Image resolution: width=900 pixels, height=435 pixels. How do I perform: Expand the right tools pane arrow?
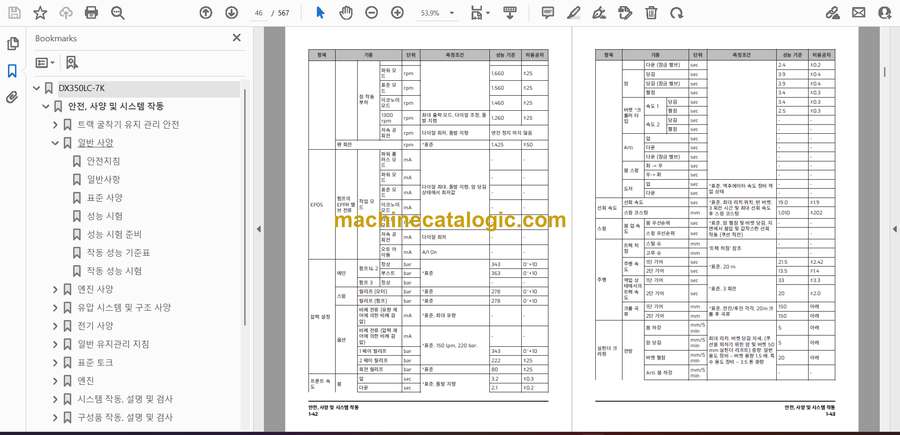(894, 229)
